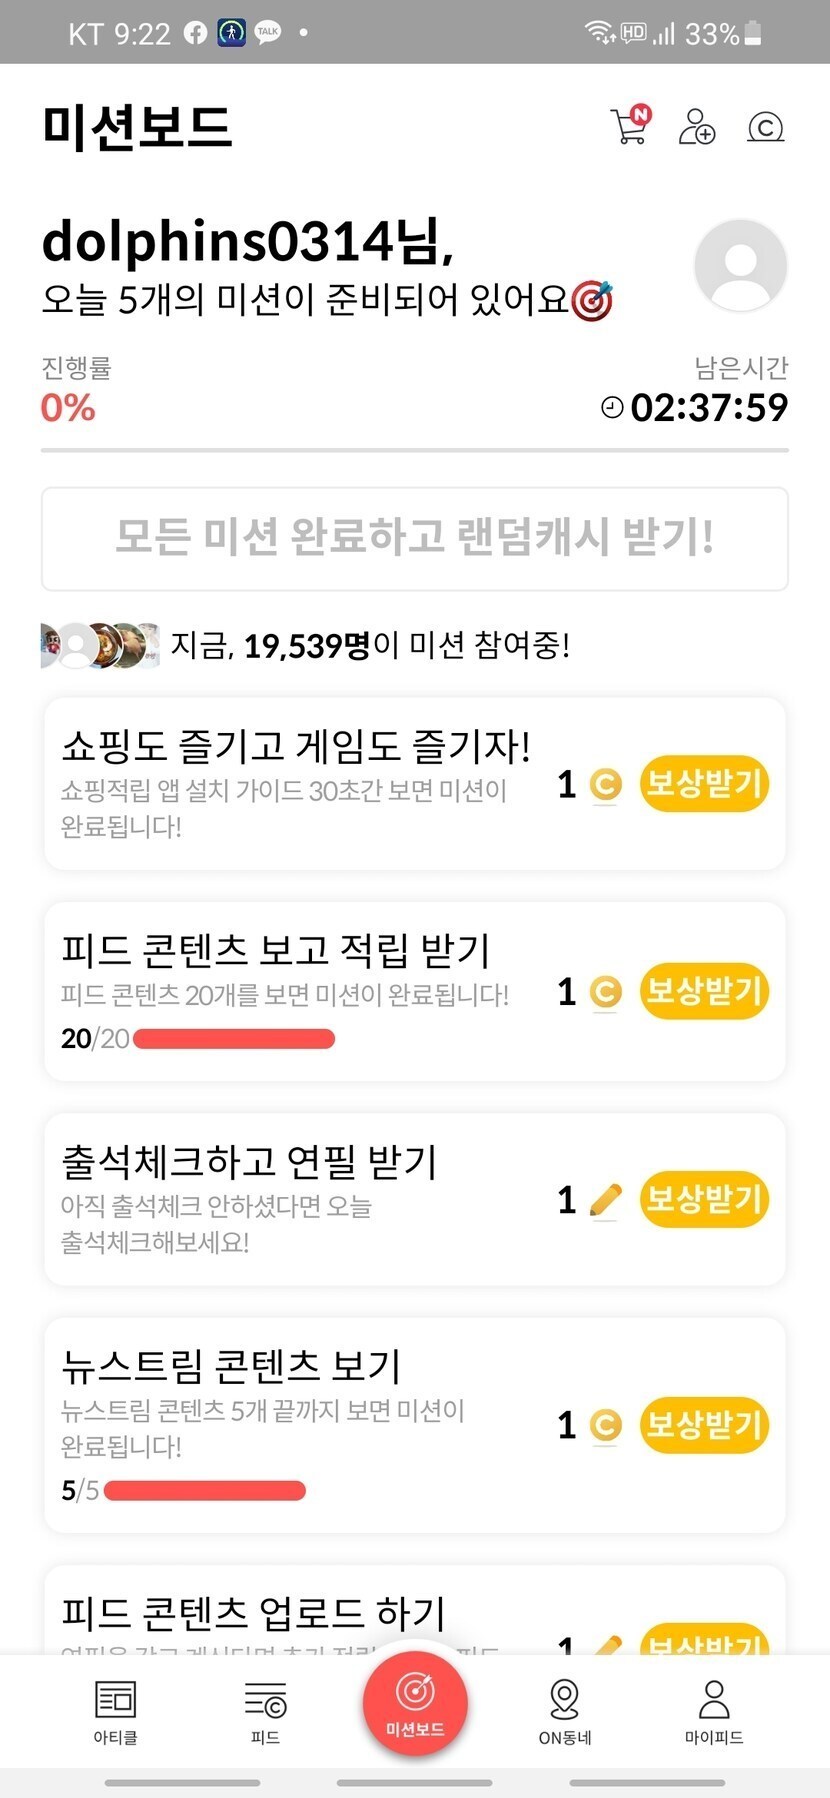The width and height of the screenshot is (830, 1798).
Task: Tap the 5/5 newstream progress bar
Action: click(205, 1491)
